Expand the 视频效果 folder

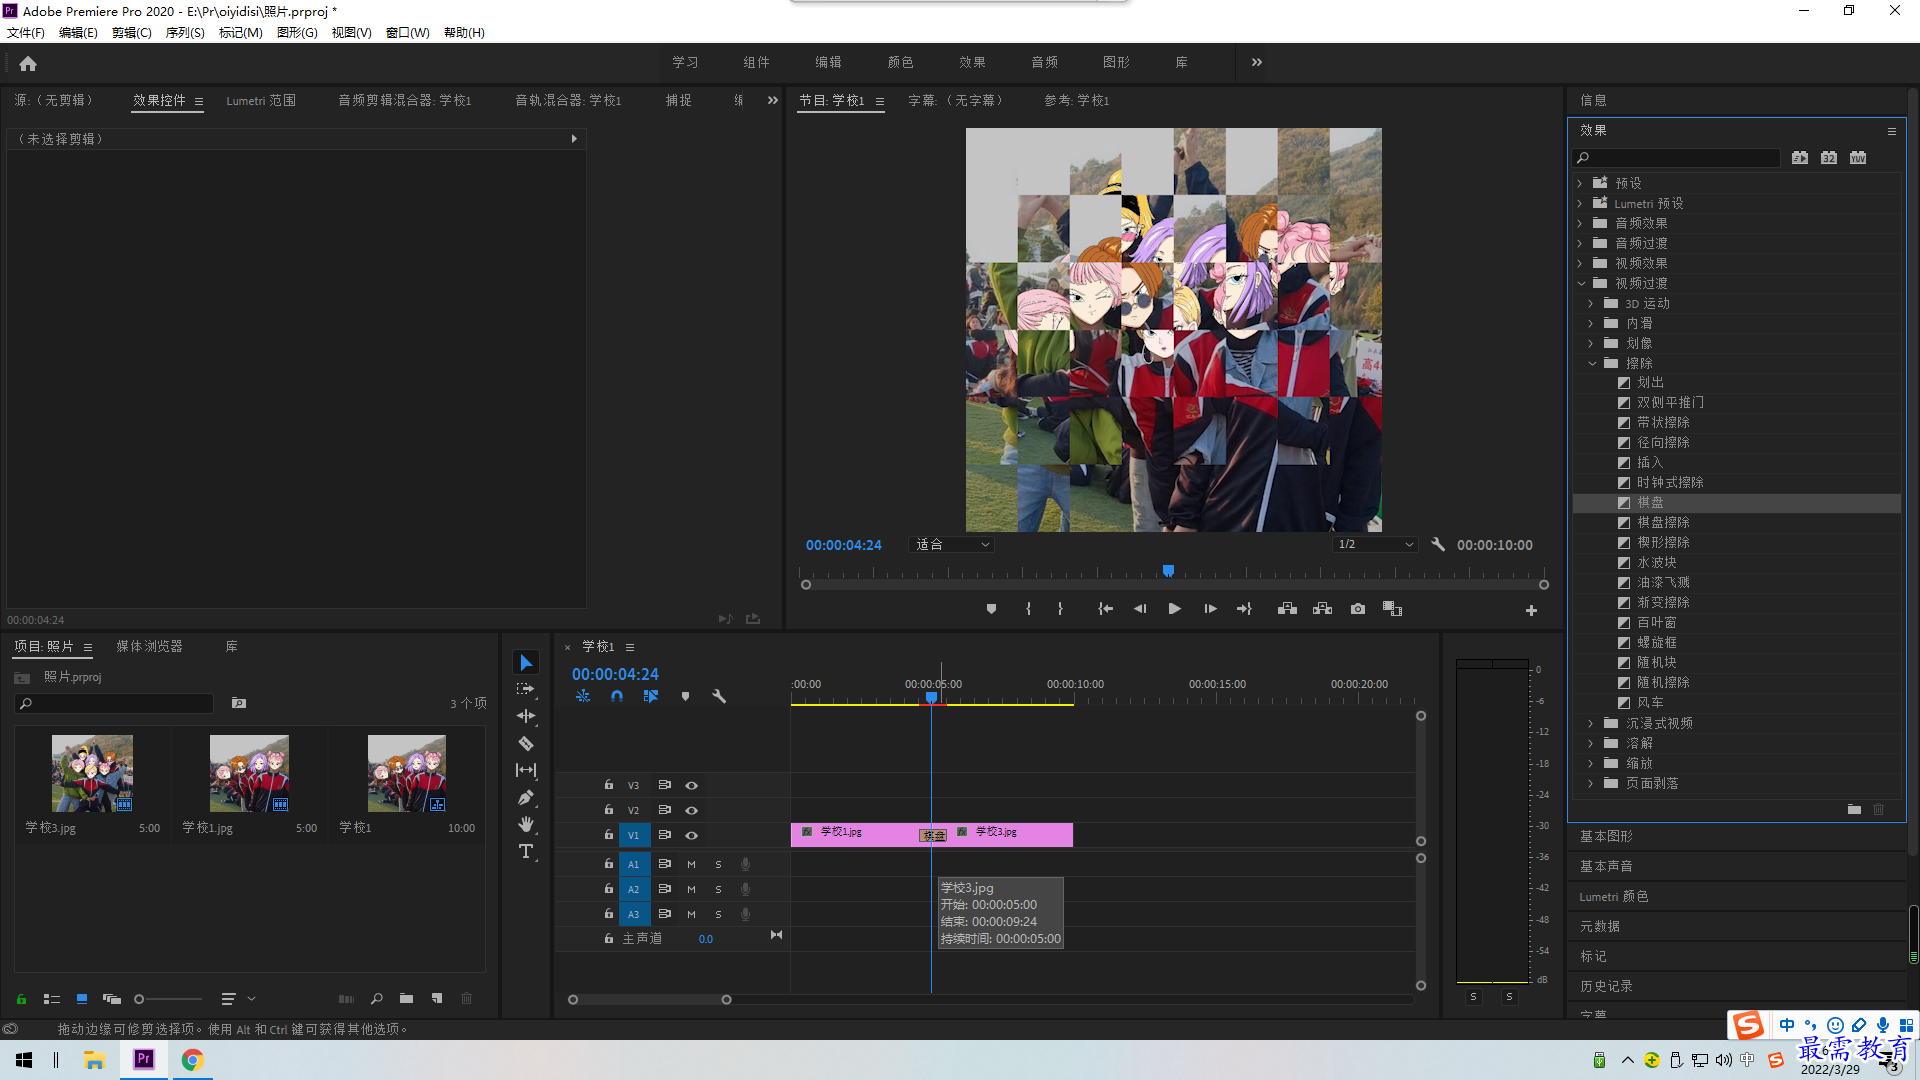[x=1581, y=263]
